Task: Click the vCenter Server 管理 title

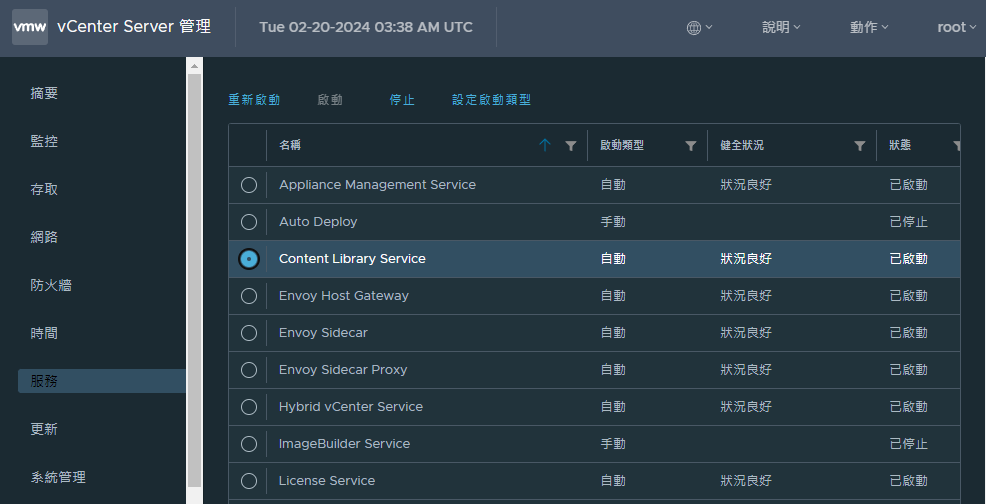Action: pyautogui.click(x=134, y=27)
